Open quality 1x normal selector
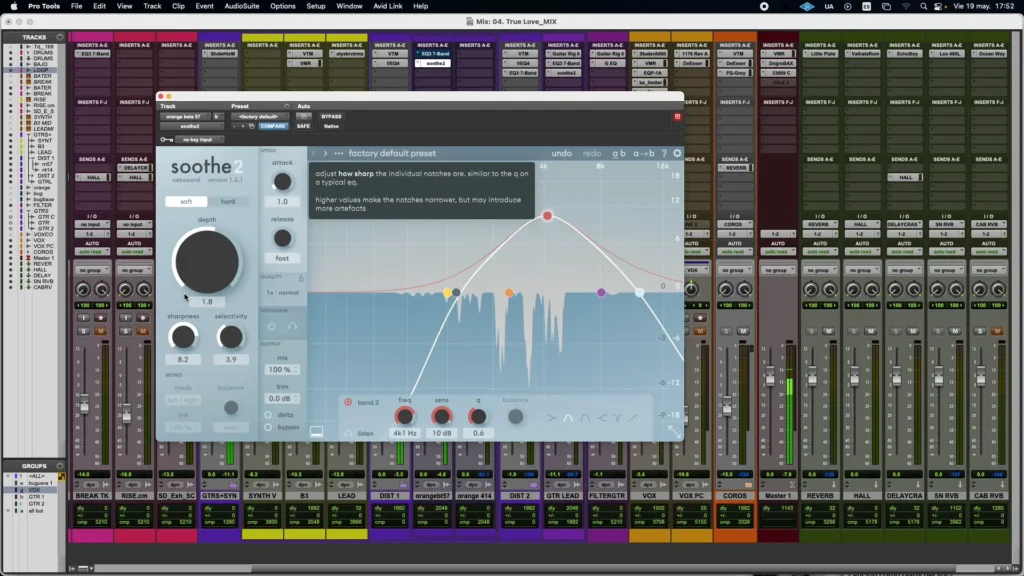This screenshot has height=576, width=1024. pos(282,293)
